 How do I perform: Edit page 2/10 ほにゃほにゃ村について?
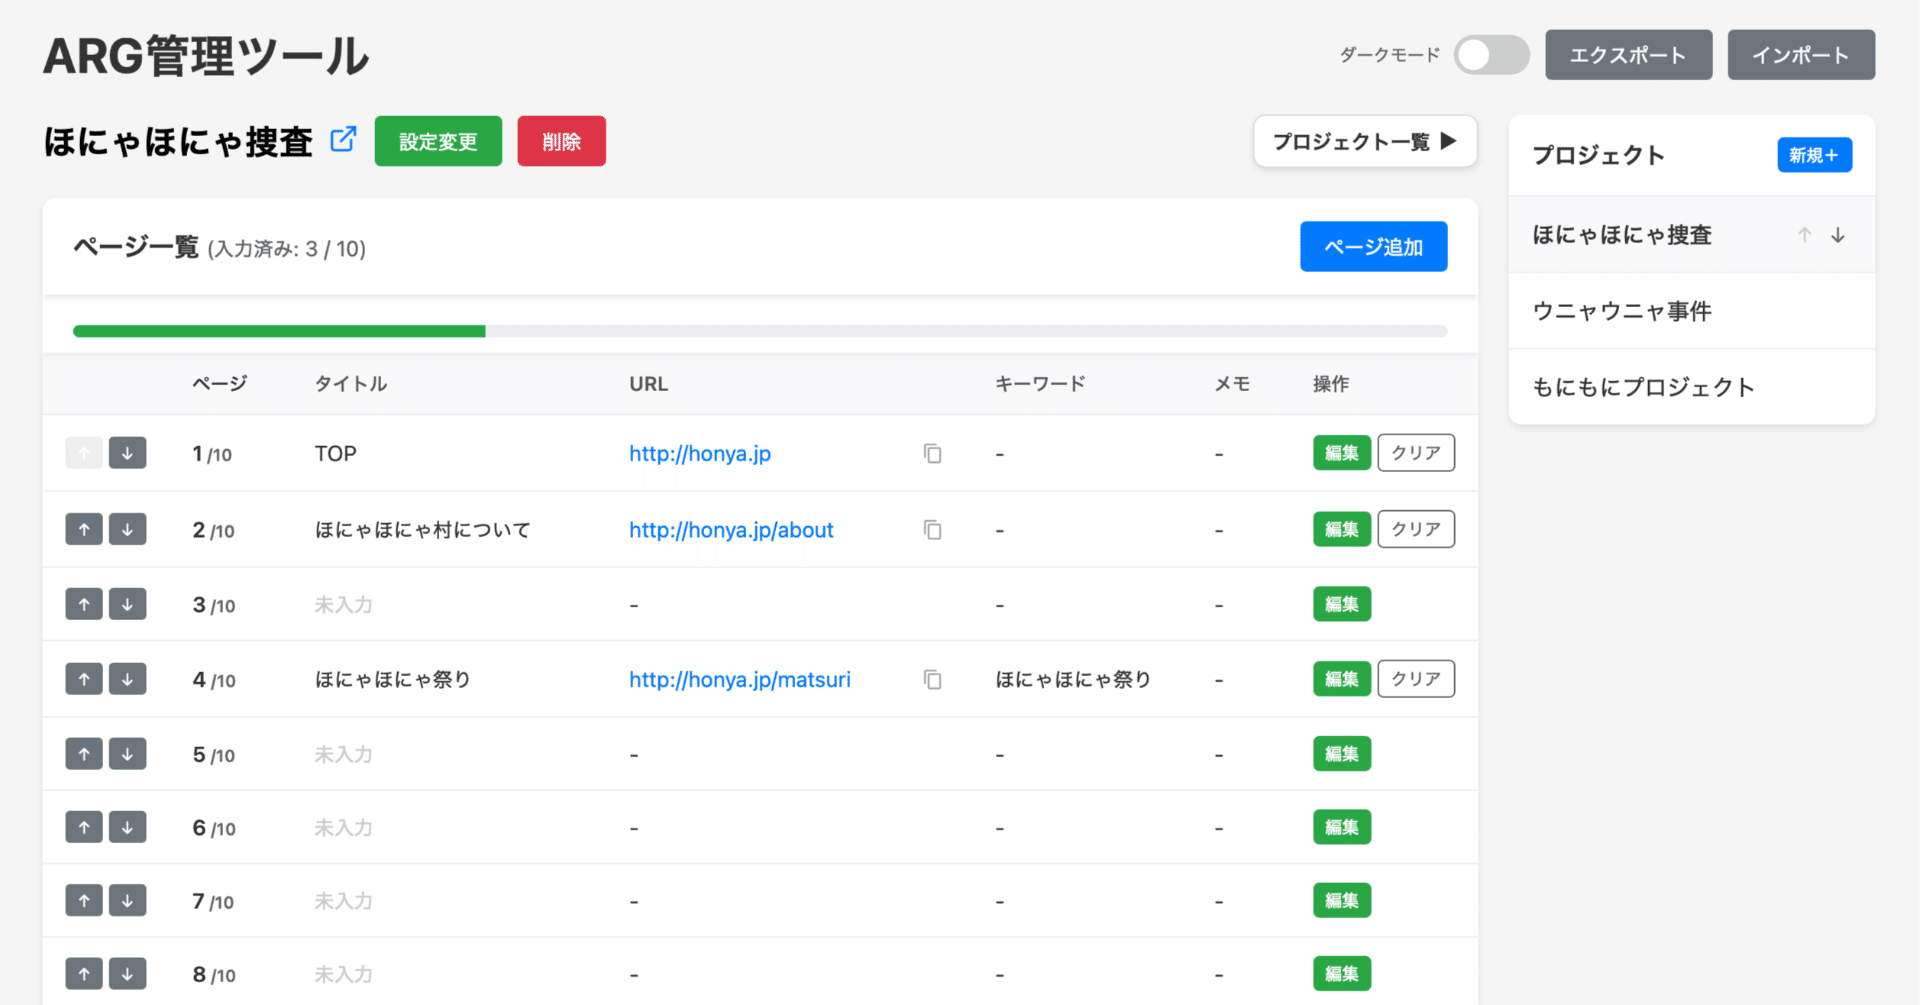(x=1341, y=529)
